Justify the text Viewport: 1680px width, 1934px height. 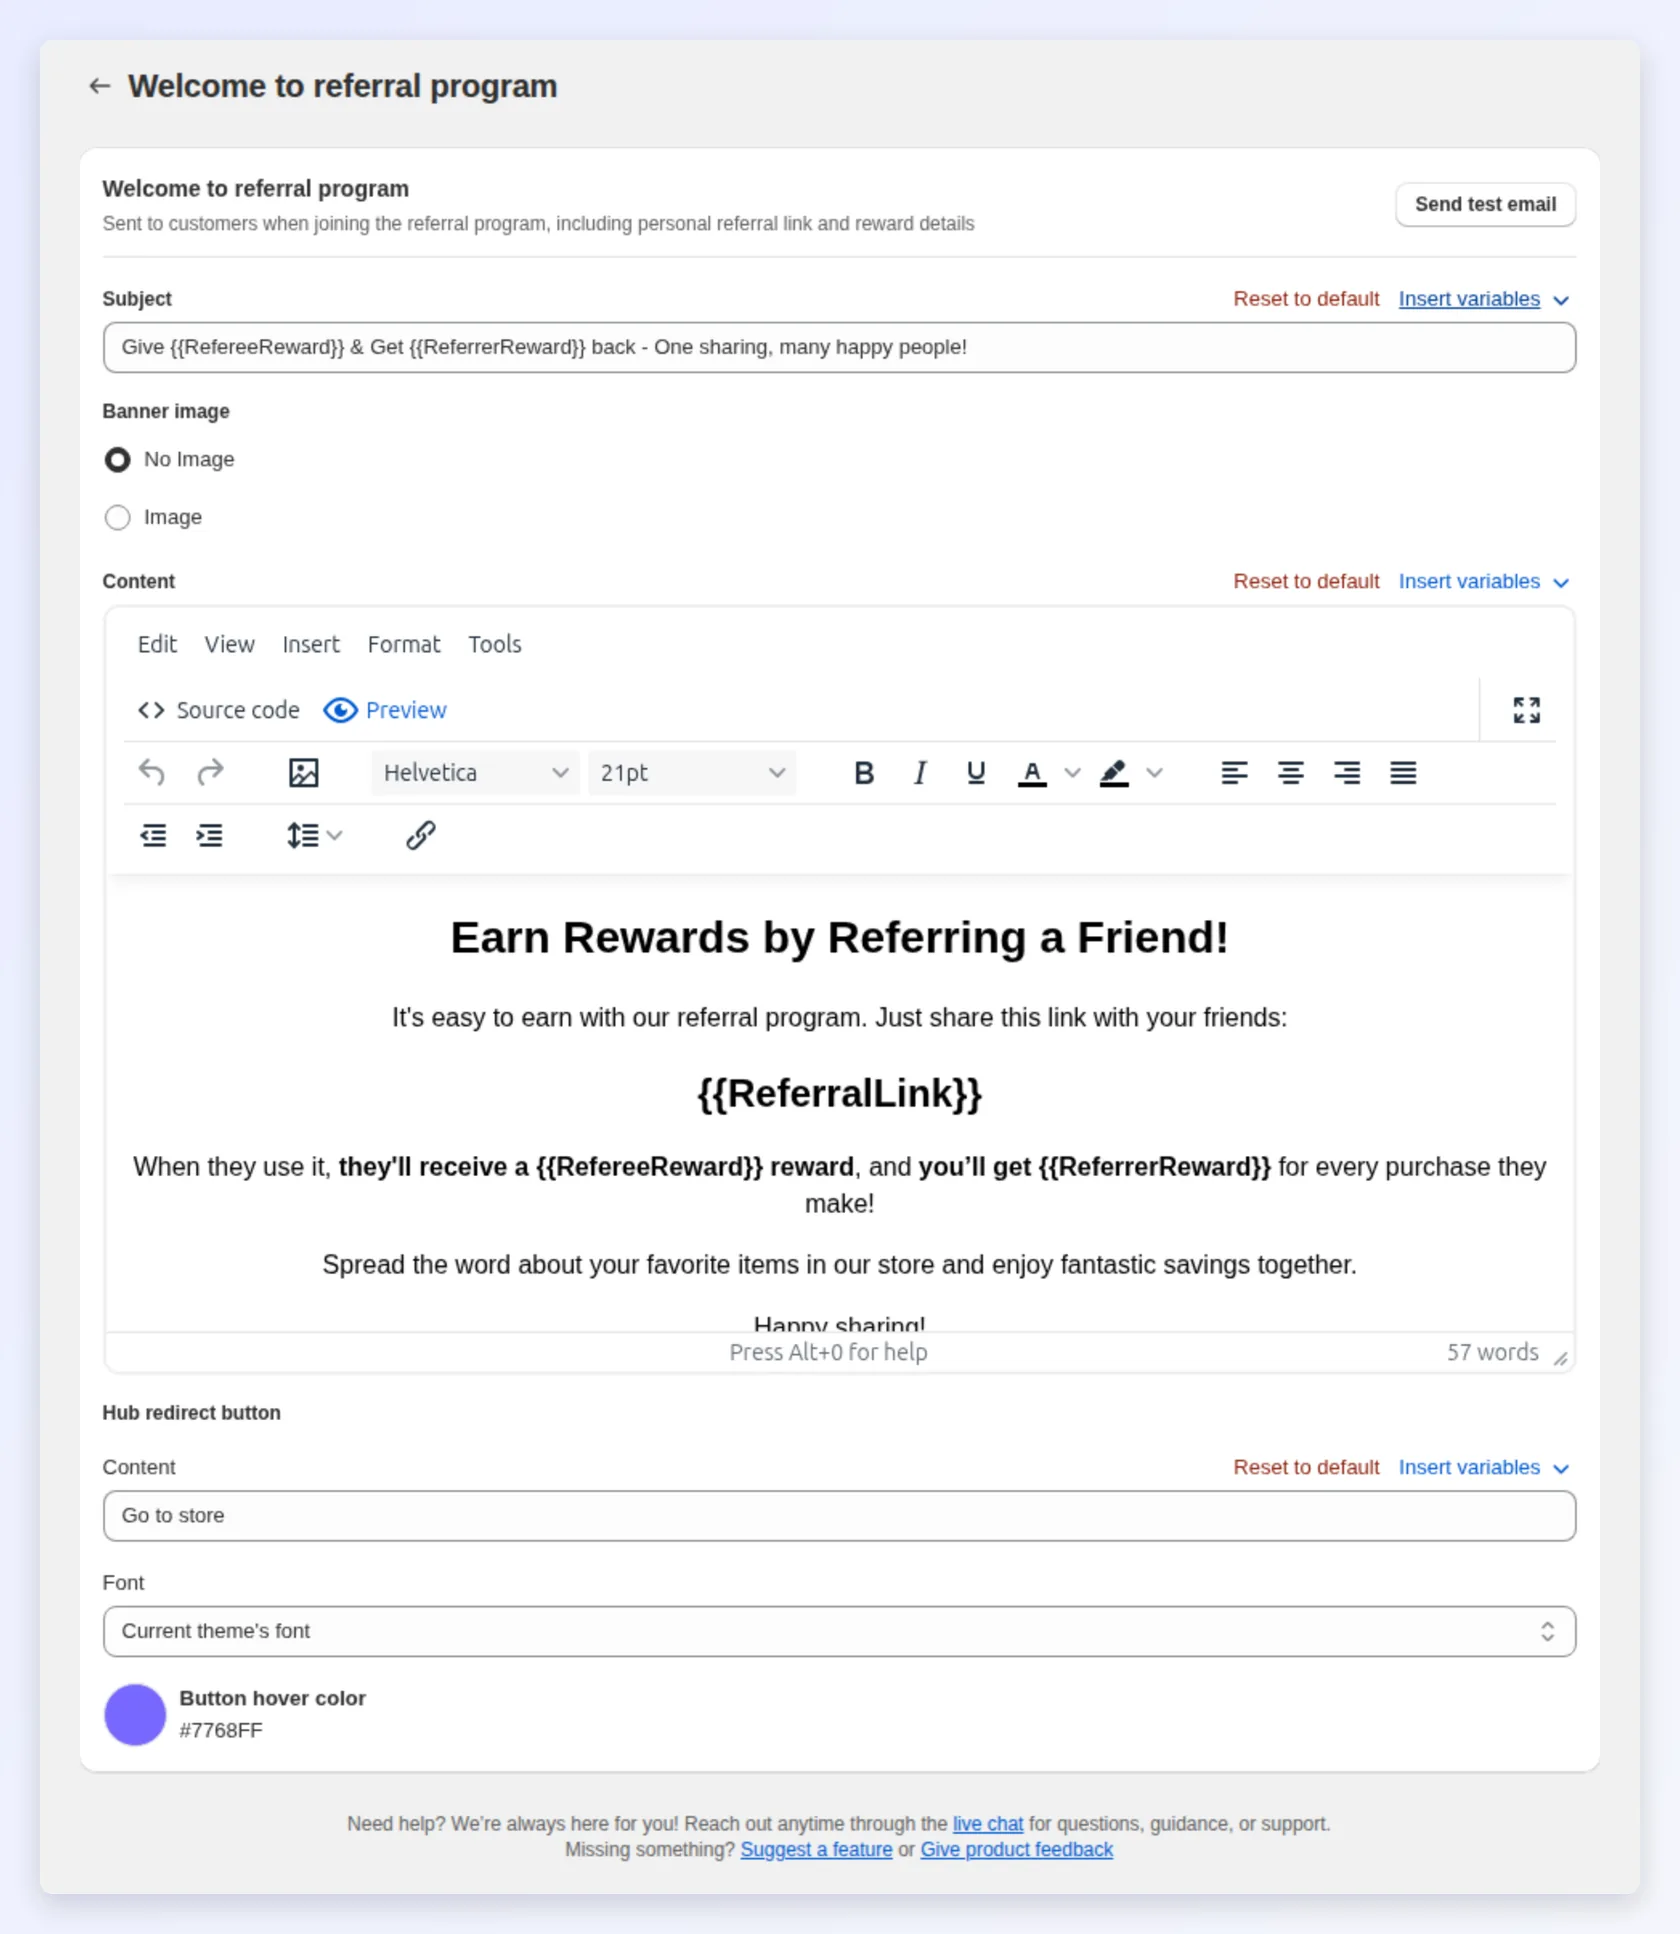coord(1403,773)
